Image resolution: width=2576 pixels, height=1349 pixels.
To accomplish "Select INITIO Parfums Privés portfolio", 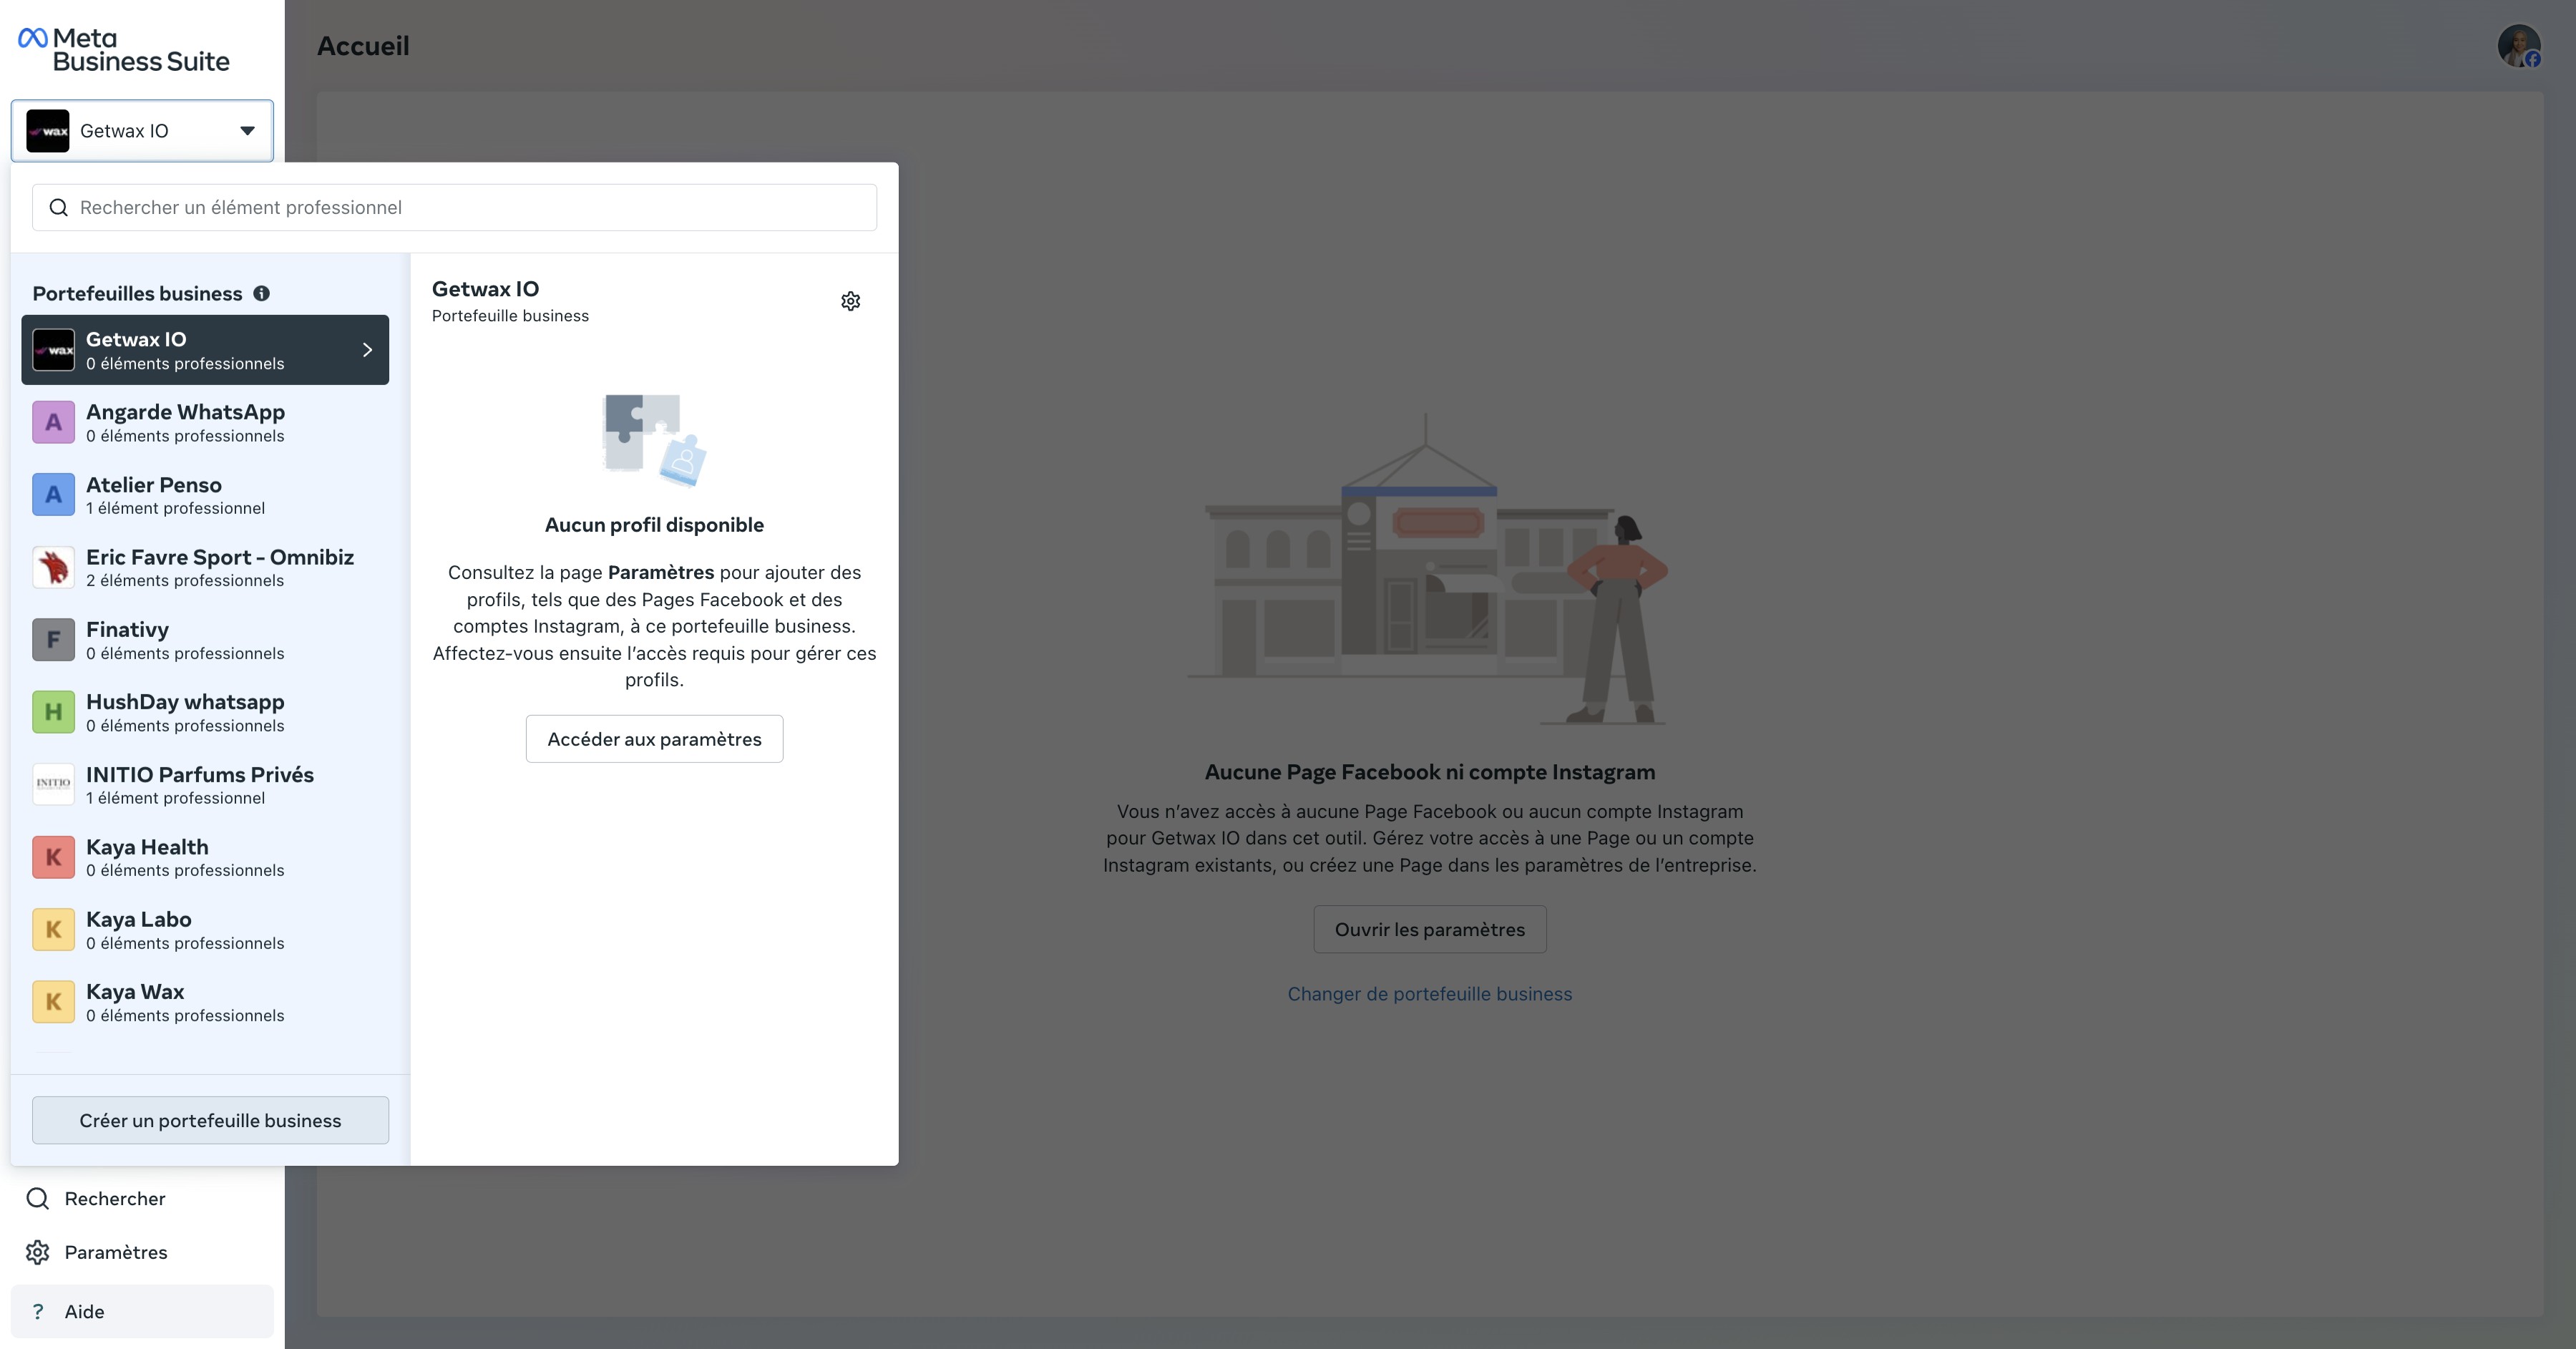I will (x=205, y=785).
